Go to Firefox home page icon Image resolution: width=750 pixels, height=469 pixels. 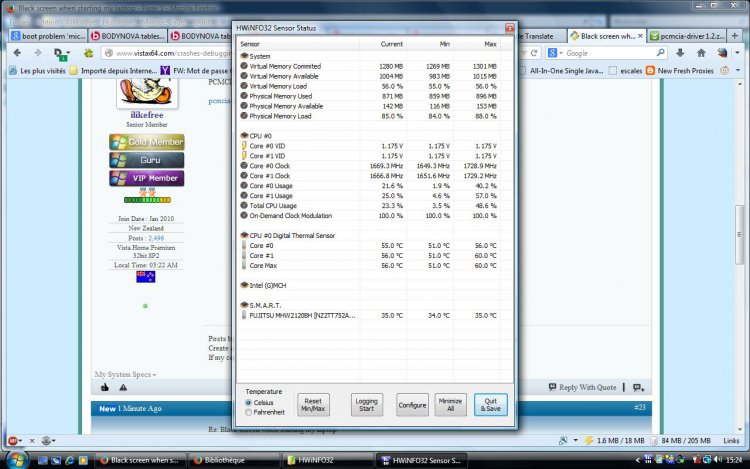(701, 53)
